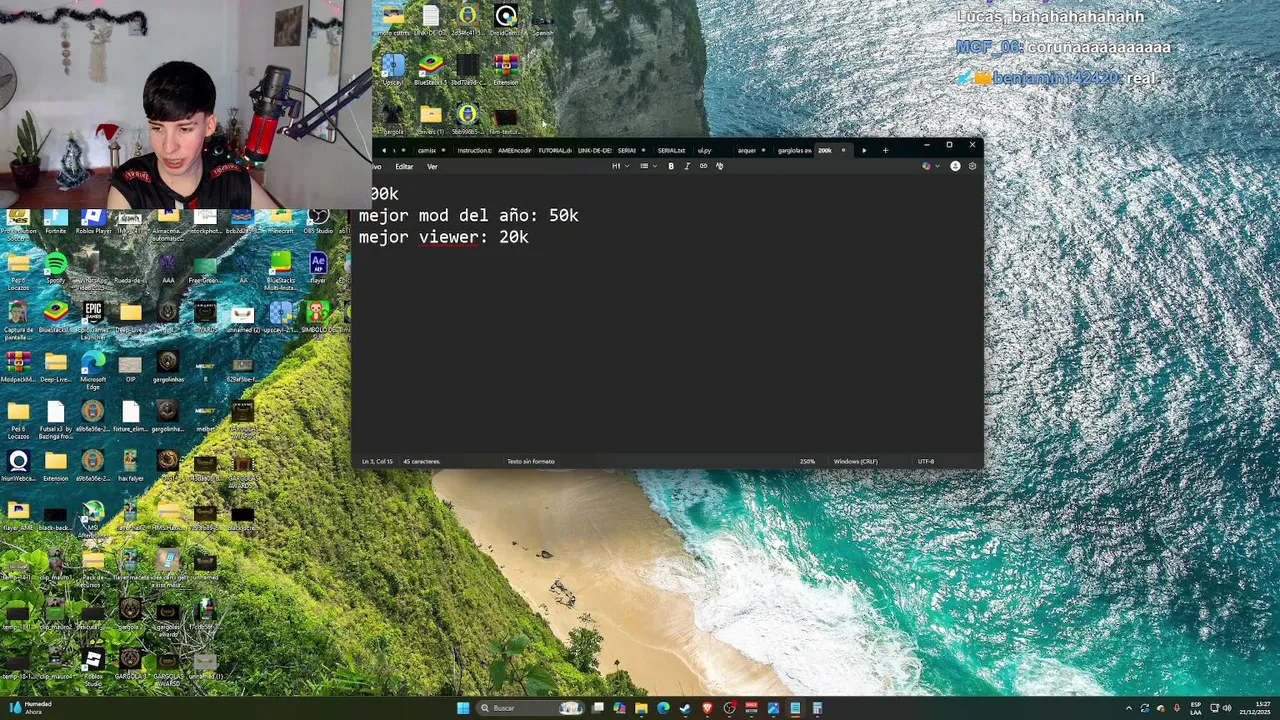Toggle bold formatting in Notepad toolbar
The image size is (1280, 720).
(x=671, y=166)
